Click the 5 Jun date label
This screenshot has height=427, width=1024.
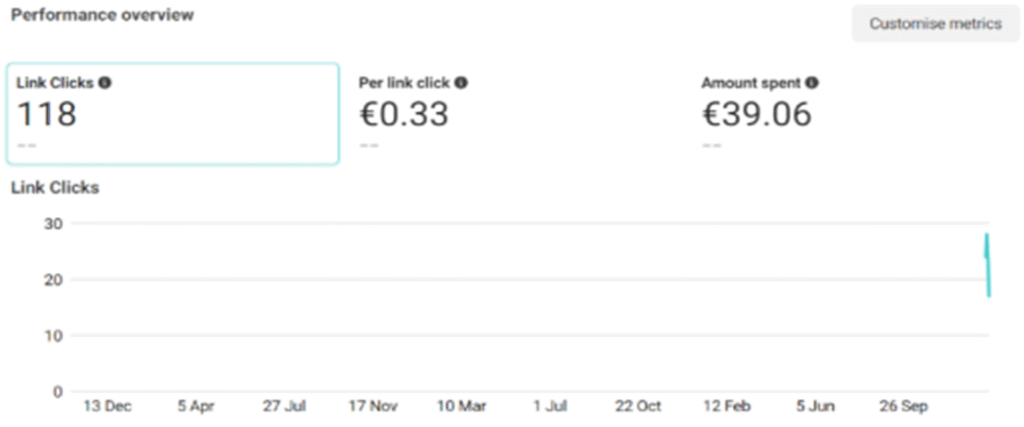[x=815, y=406]
